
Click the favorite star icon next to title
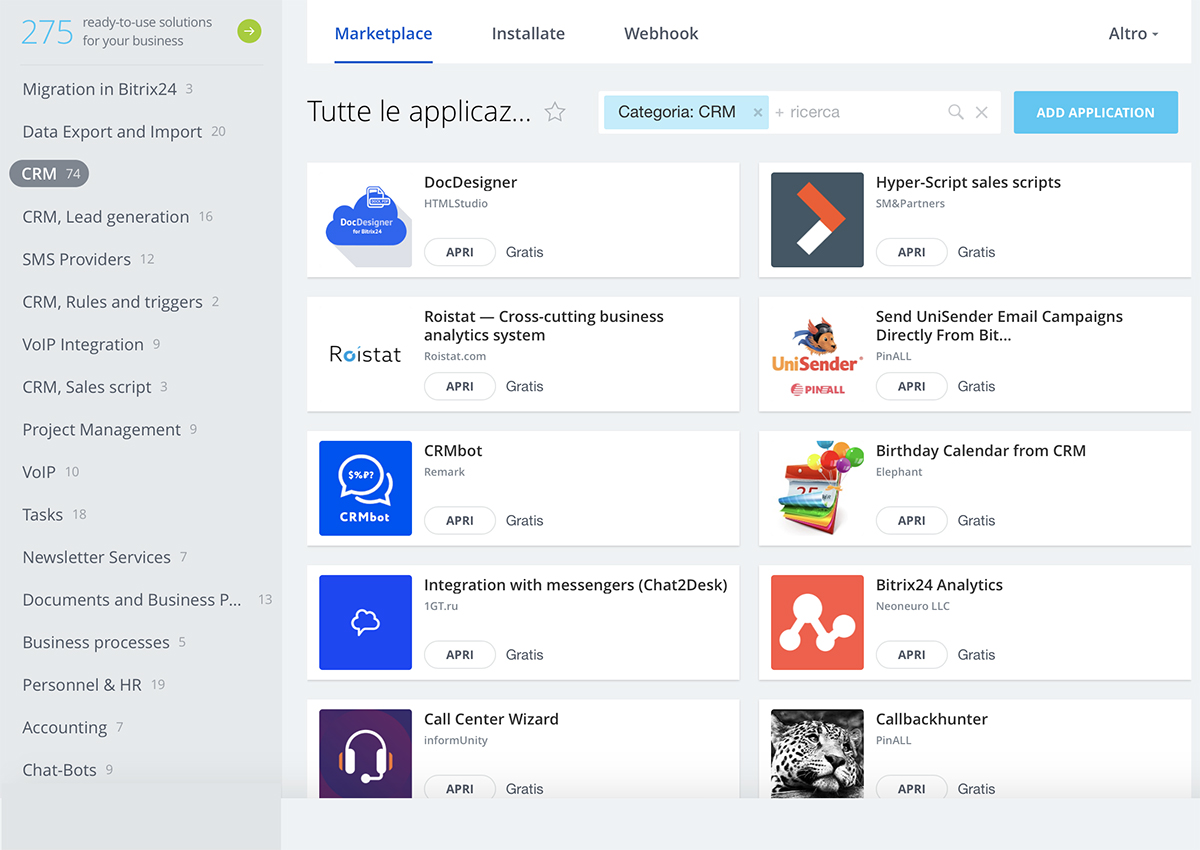coord(555,112)
